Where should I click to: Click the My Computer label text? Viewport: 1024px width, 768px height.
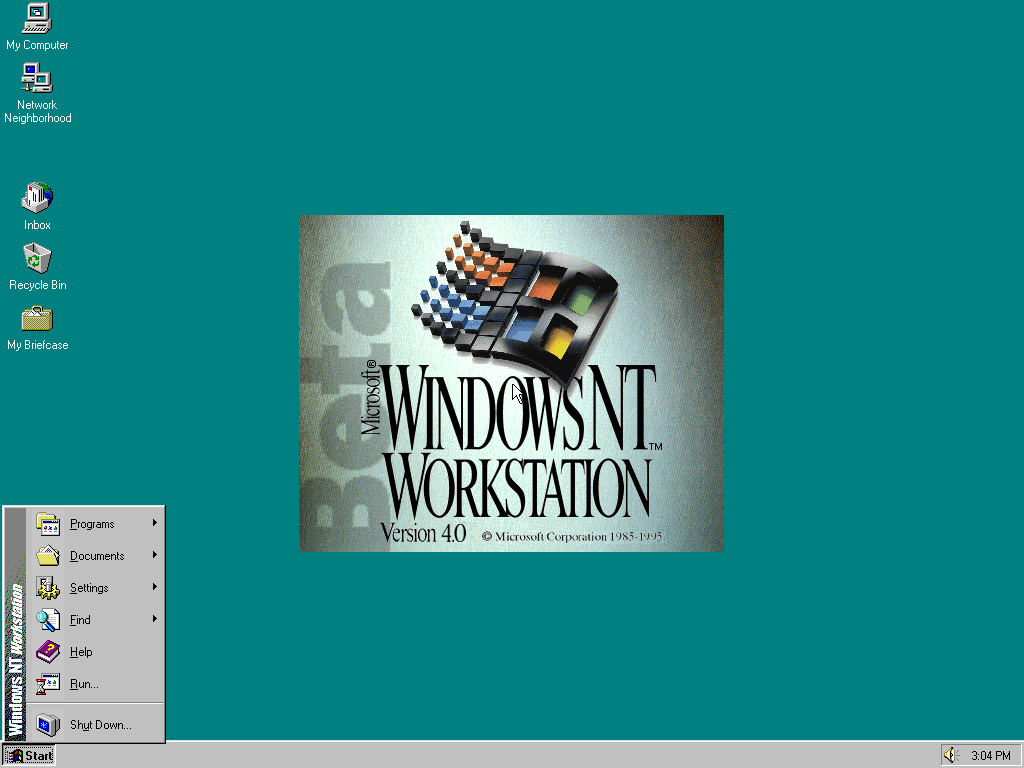tap(37, 45)
